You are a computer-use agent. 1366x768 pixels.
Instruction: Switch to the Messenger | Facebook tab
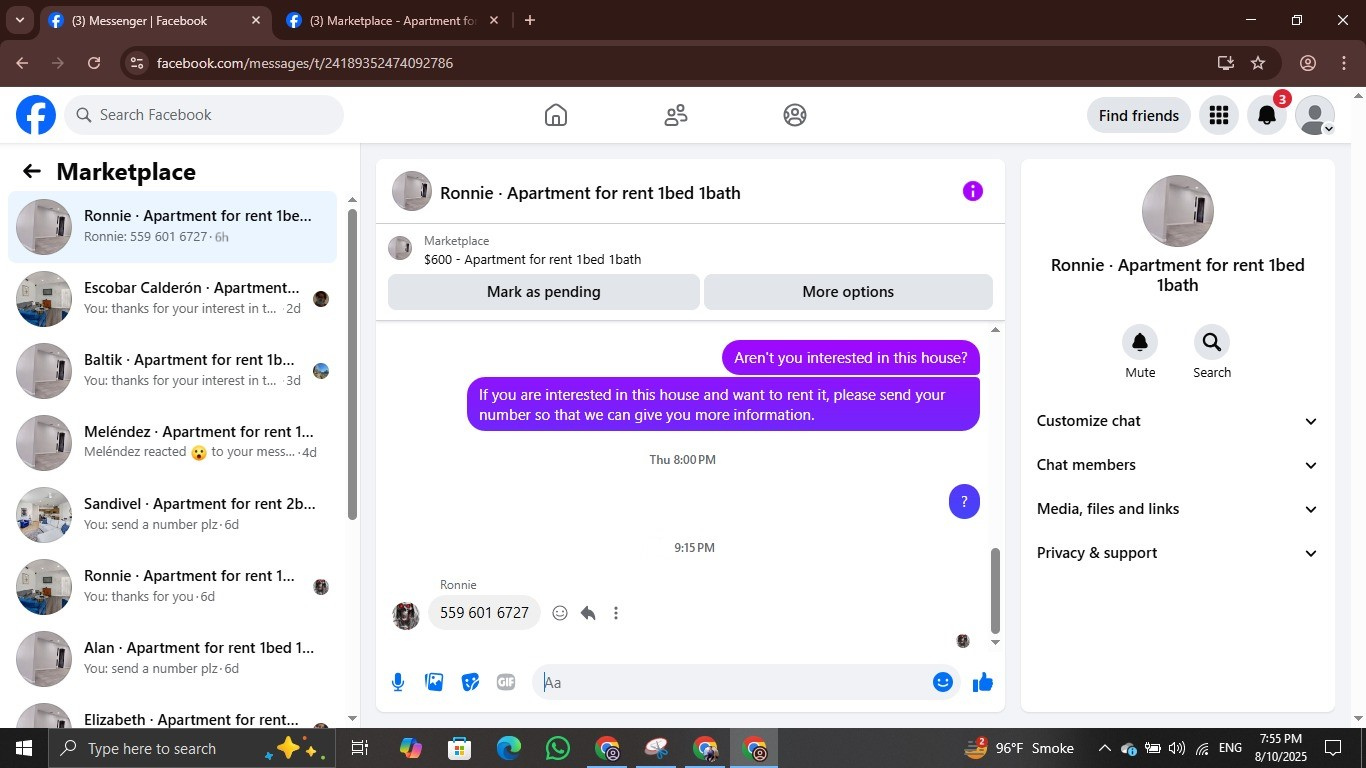click(x=155, y=20)
